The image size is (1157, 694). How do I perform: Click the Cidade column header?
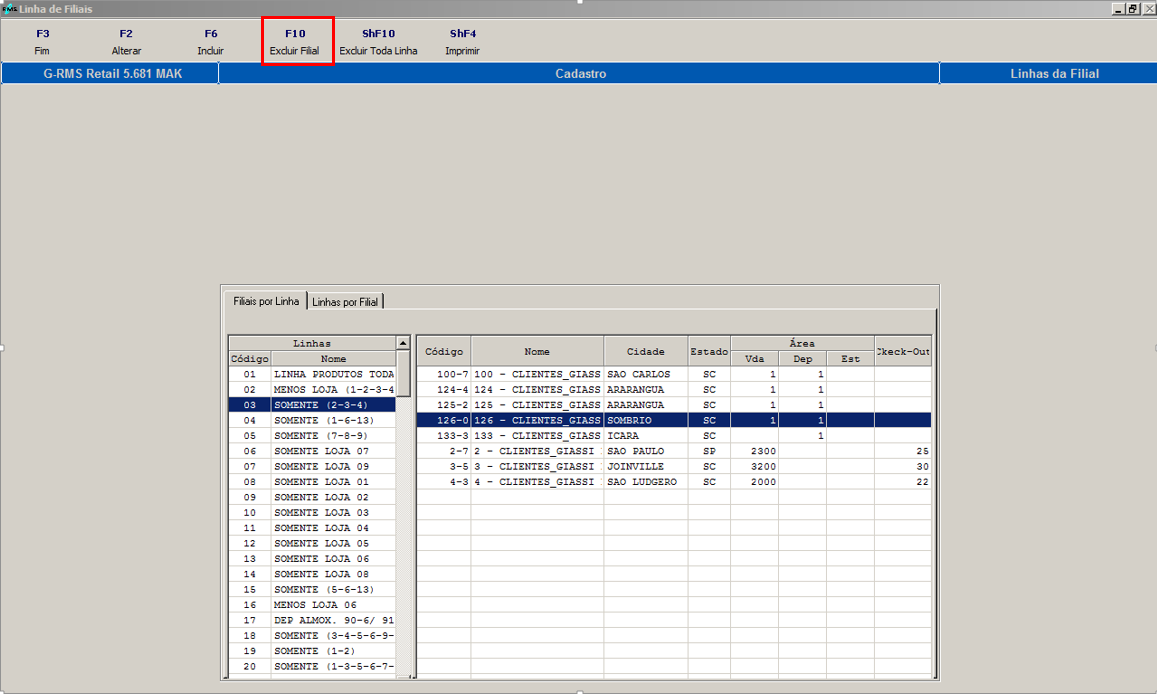coord(646,352)
